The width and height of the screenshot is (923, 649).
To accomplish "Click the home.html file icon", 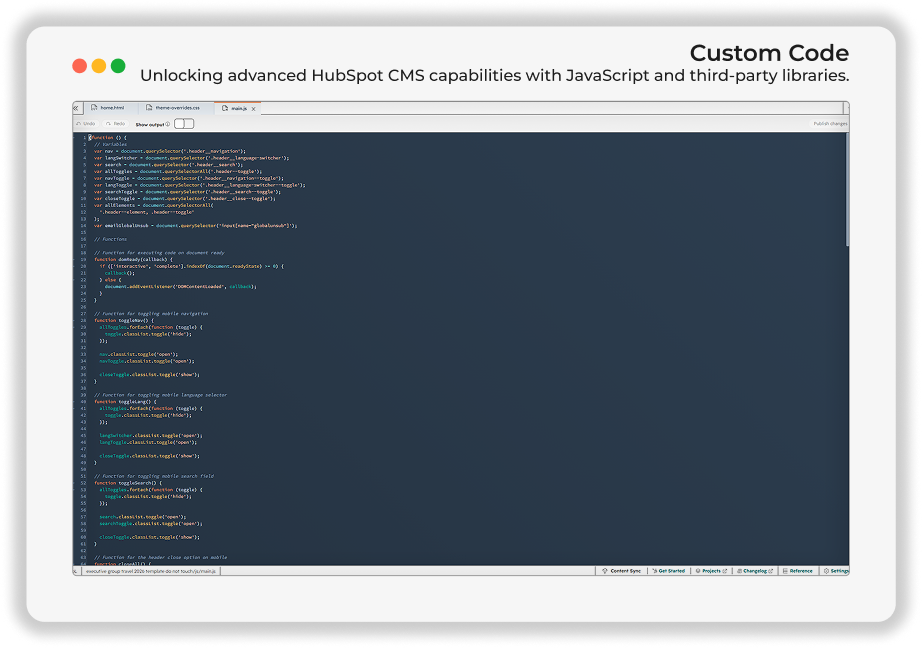I will [94, 108].
